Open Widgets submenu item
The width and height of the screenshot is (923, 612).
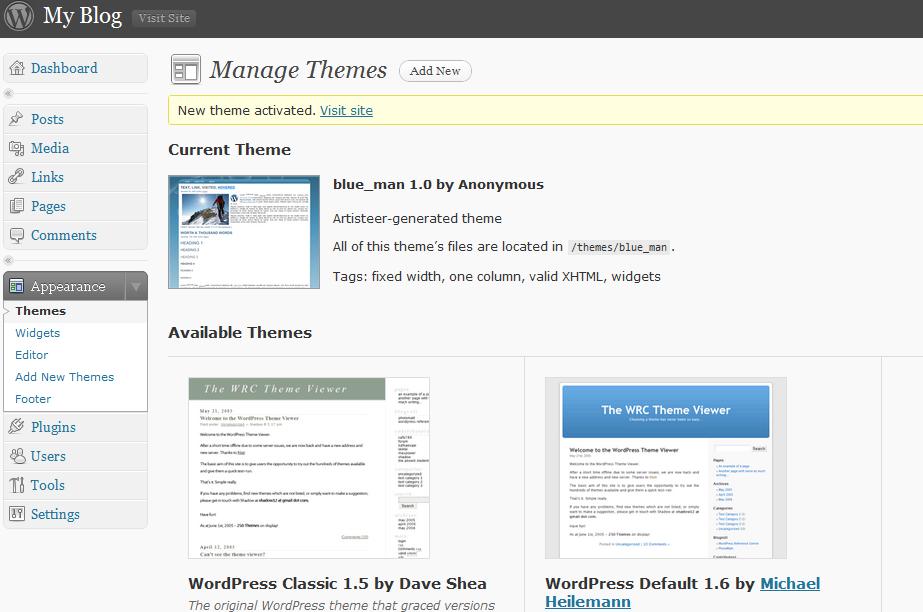(38, 333)
